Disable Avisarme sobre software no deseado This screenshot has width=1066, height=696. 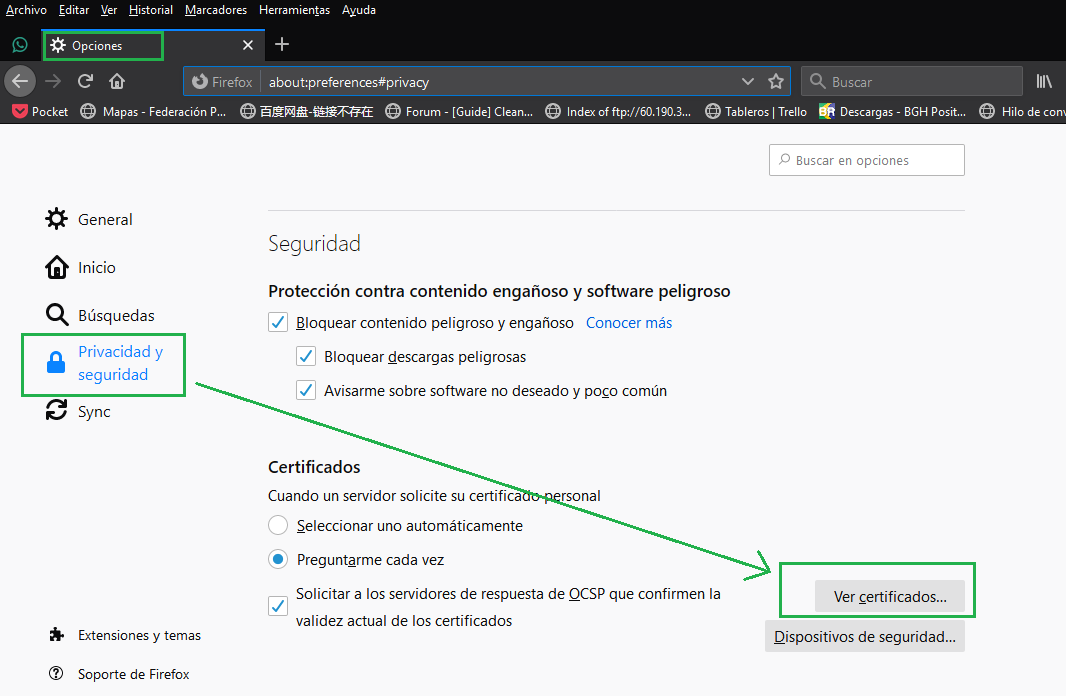tap(306, 391)
